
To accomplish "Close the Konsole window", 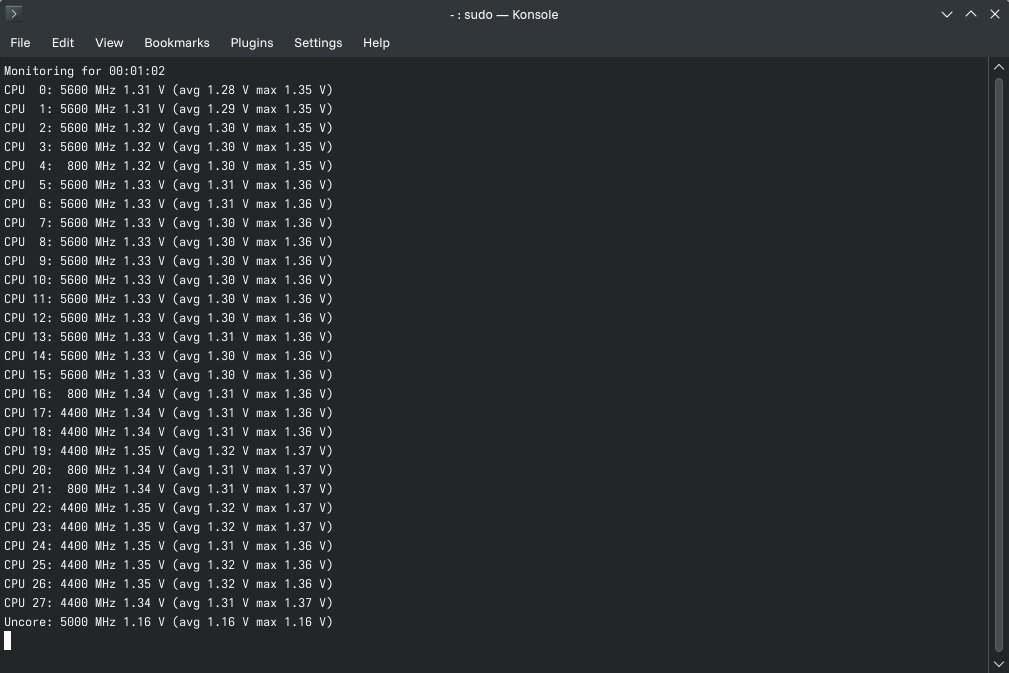I will pyautogui.click(x=995, y=14).
